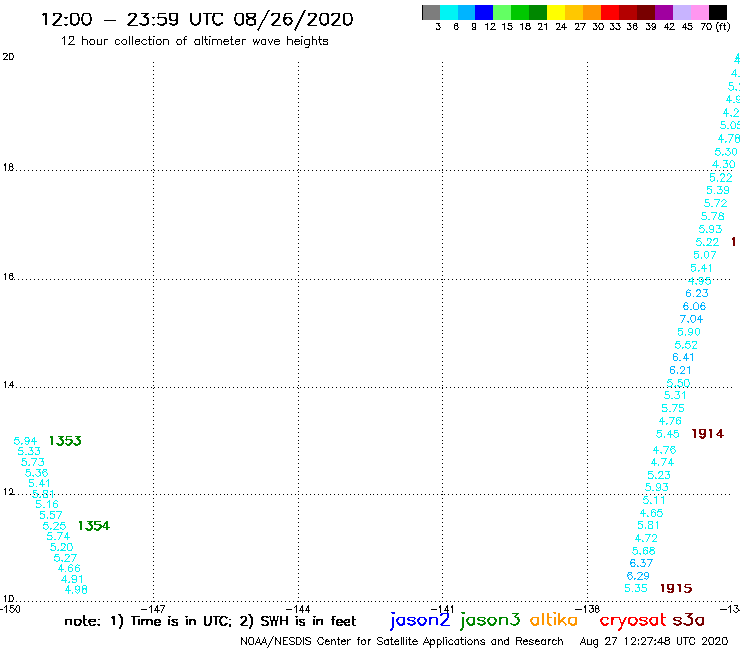Click the 5.75 wave height value

[673, 408]
